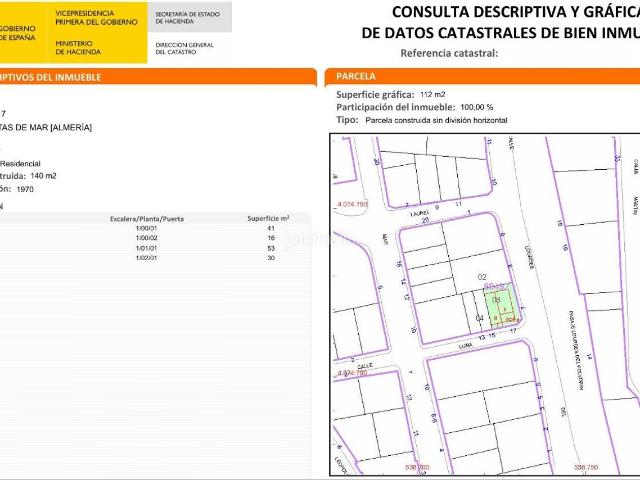The width and height of the screenshot is (640, 480).
Task: Click the Escalera/Planta/Puerta column header
Action: 147,218
